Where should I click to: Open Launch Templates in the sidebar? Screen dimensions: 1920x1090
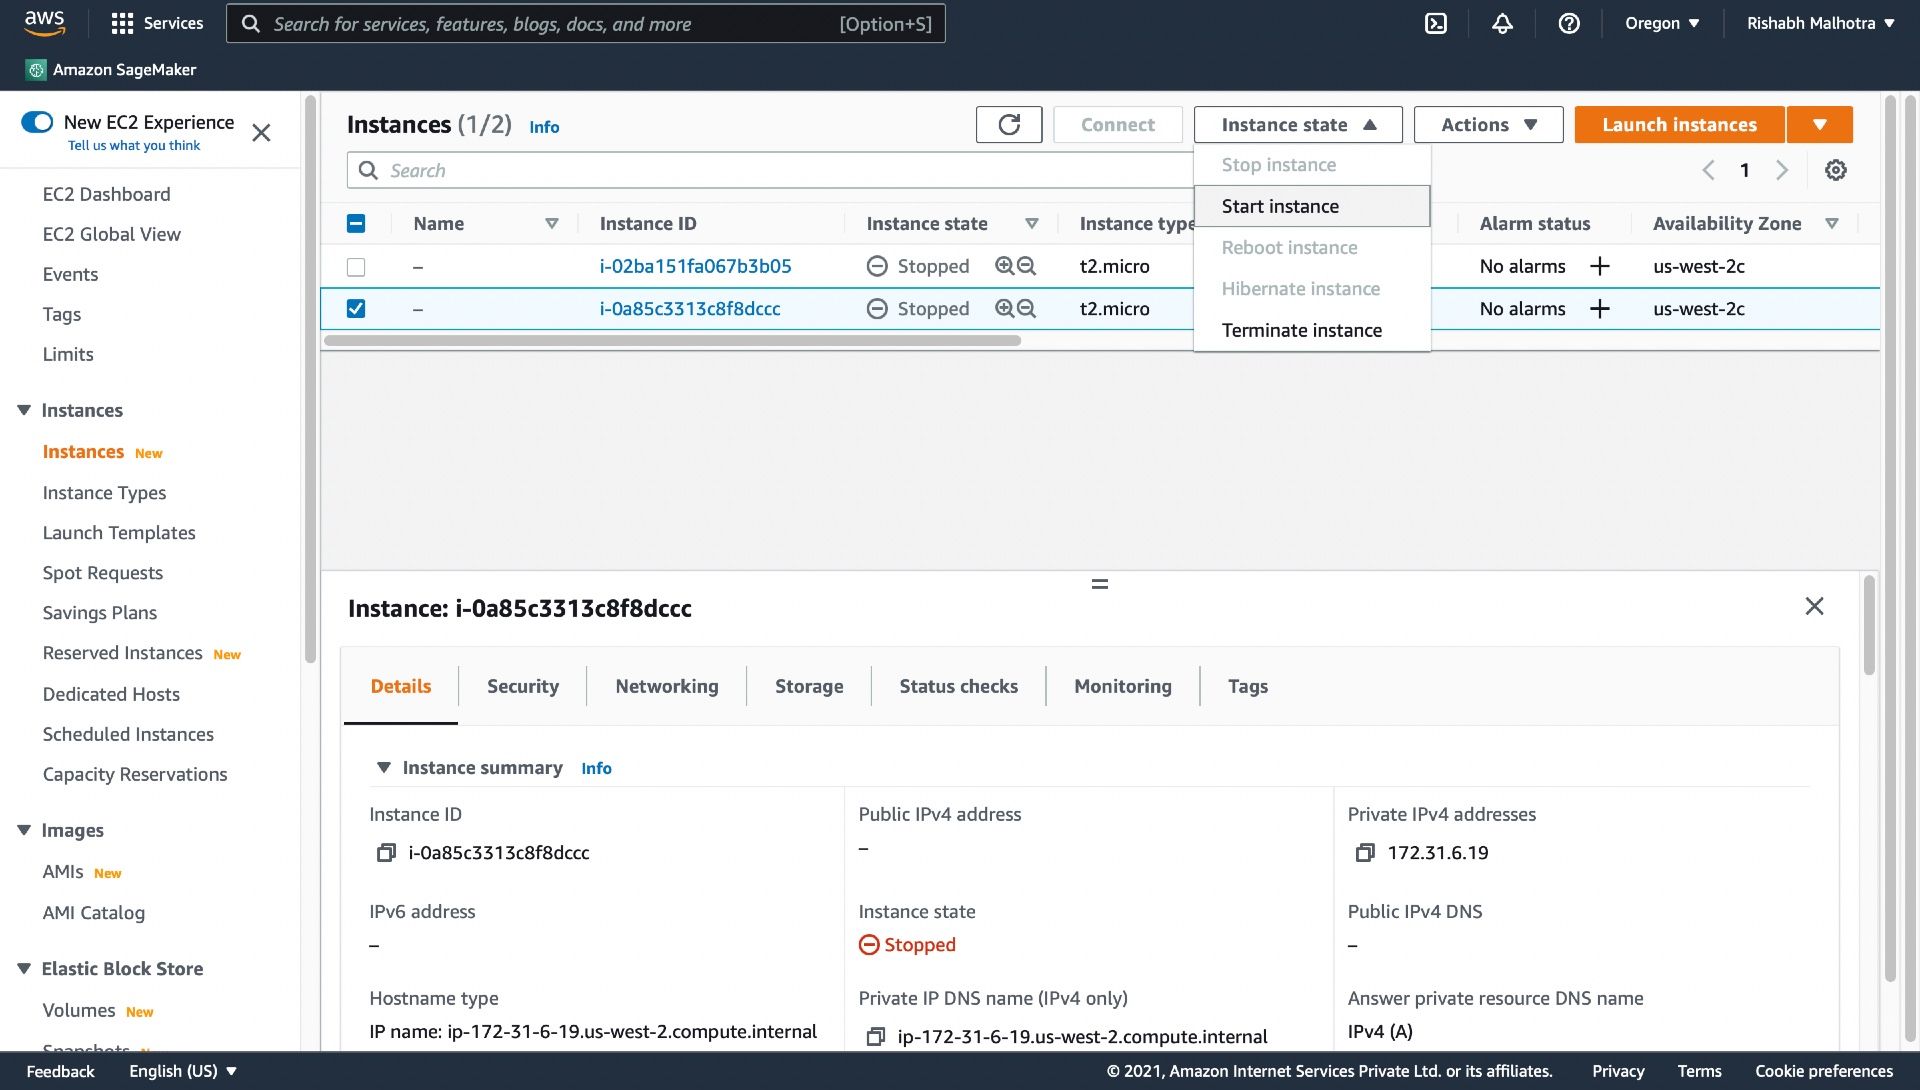pyautogui.click(x=119, y=533)
